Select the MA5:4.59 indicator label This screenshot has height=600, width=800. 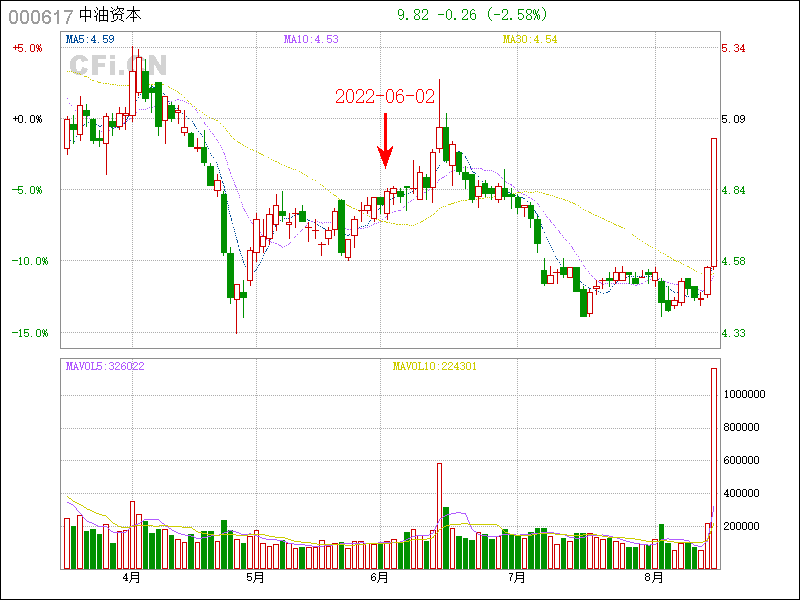(x=90, y=39)
